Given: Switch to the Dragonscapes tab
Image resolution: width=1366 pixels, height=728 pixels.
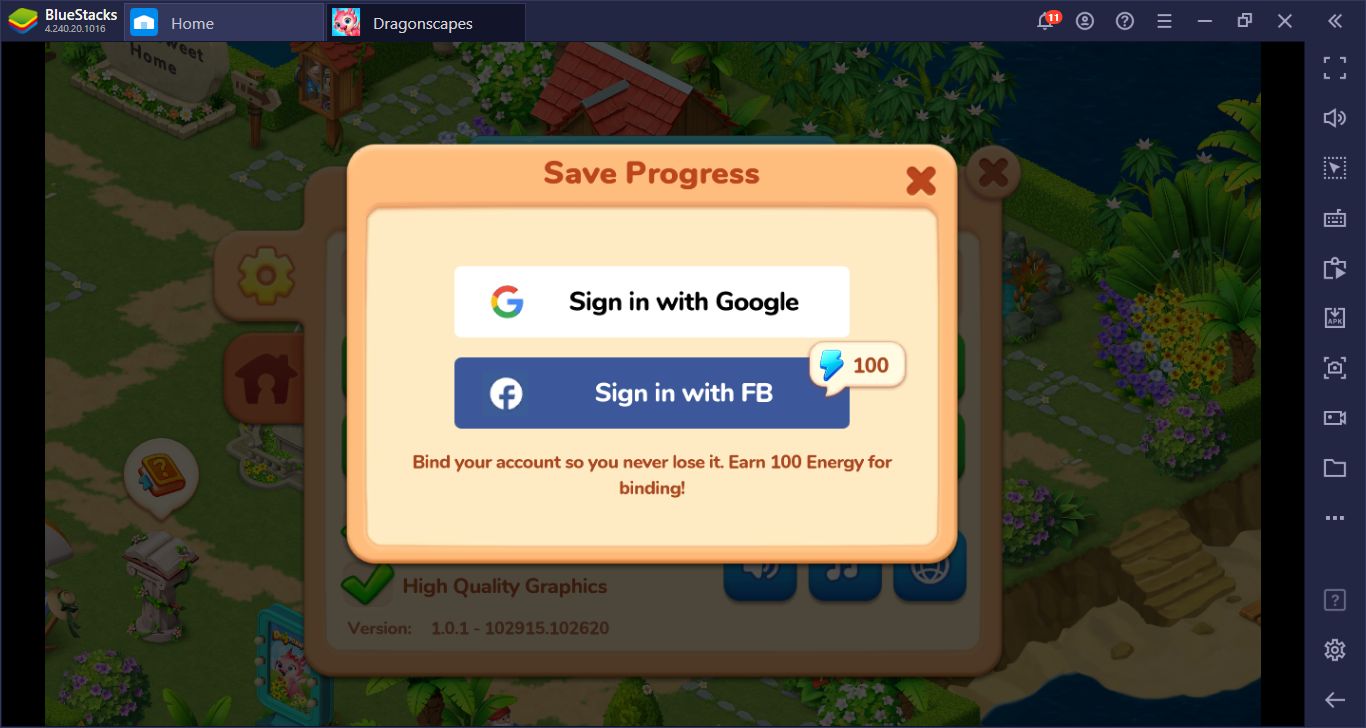Looking at the screenshot, I should pyautogui.click(x=426, y=22).
